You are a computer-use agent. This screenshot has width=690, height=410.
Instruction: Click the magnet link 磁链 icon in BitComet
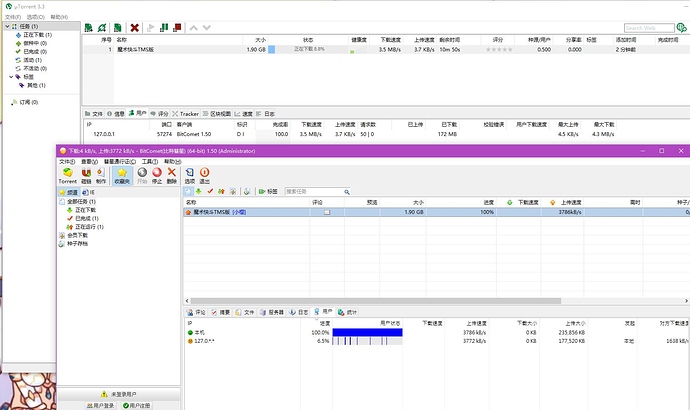(x=86, y=176)
